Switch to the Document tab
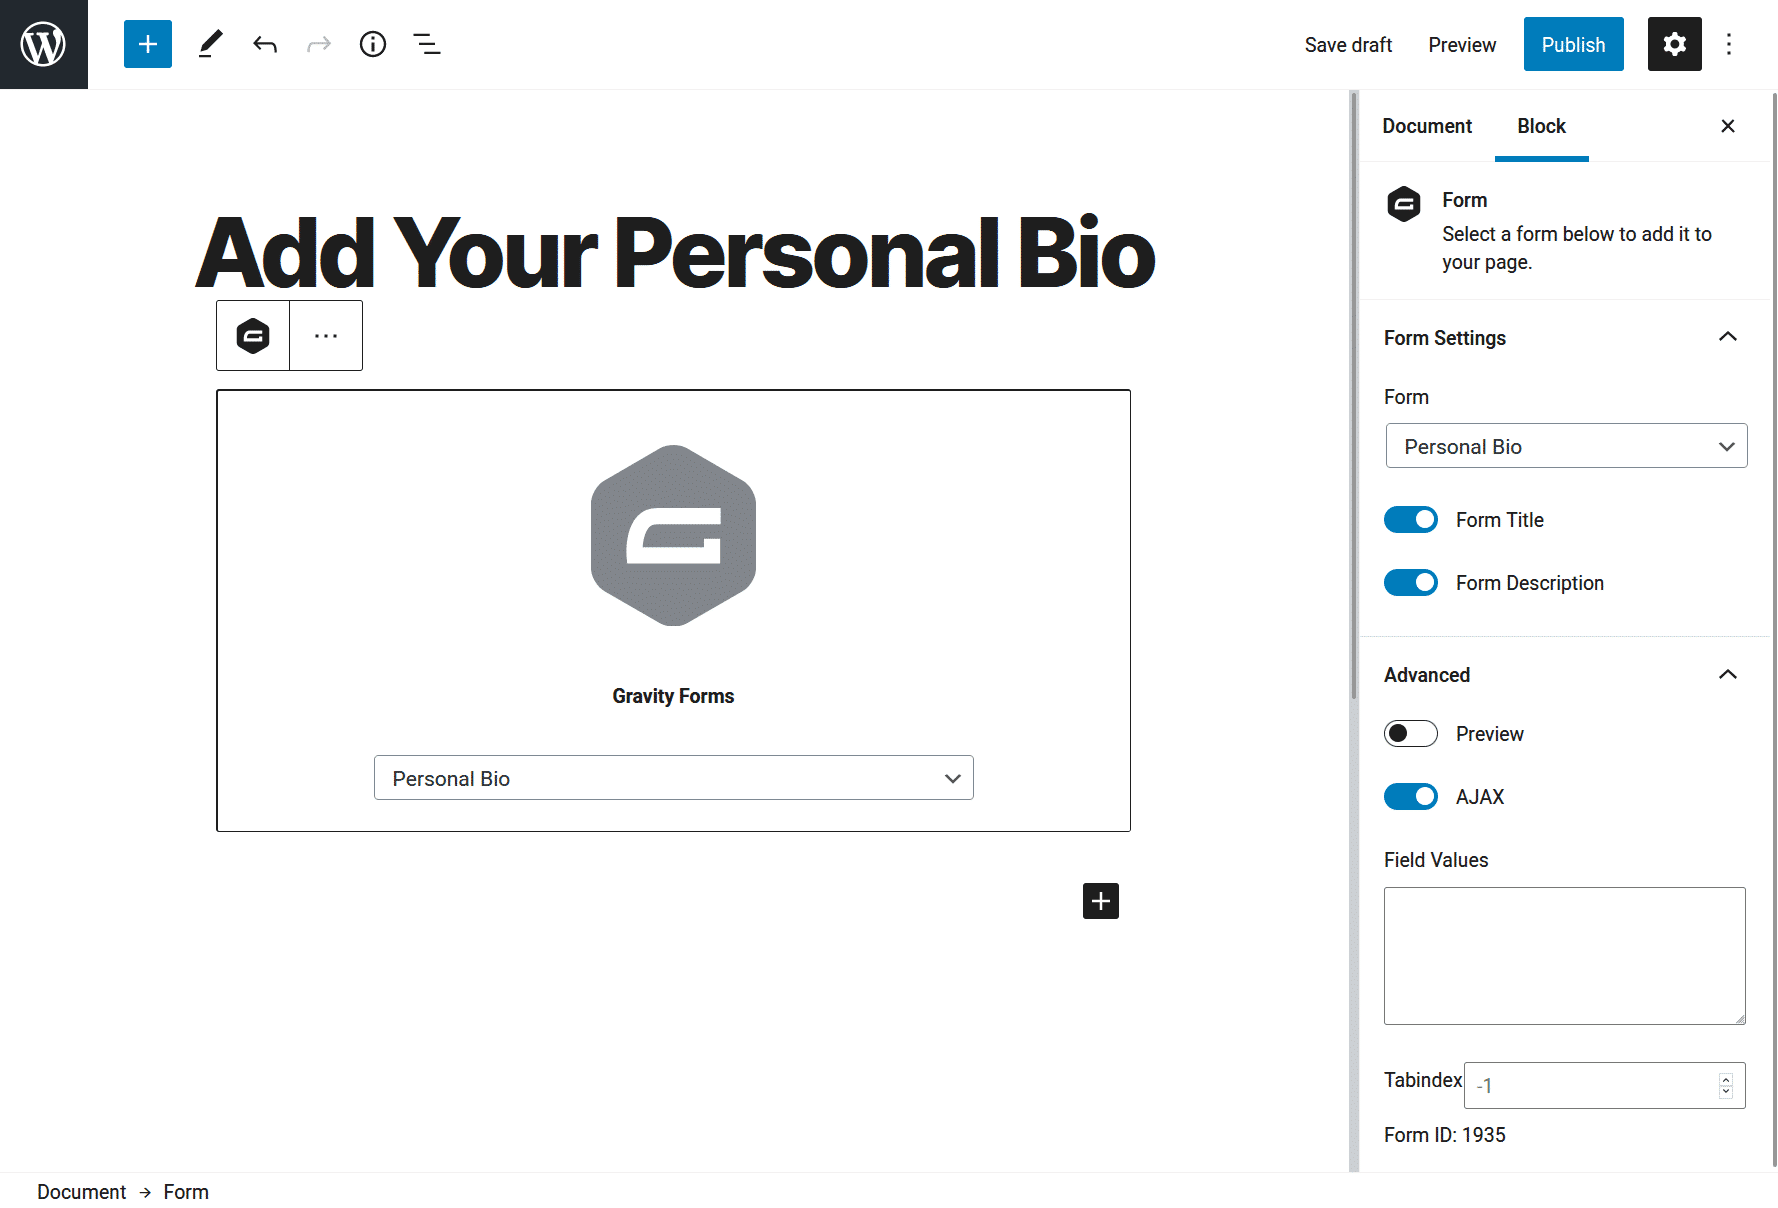This screenshot has height=1208, width=1778. [1427, 126]
